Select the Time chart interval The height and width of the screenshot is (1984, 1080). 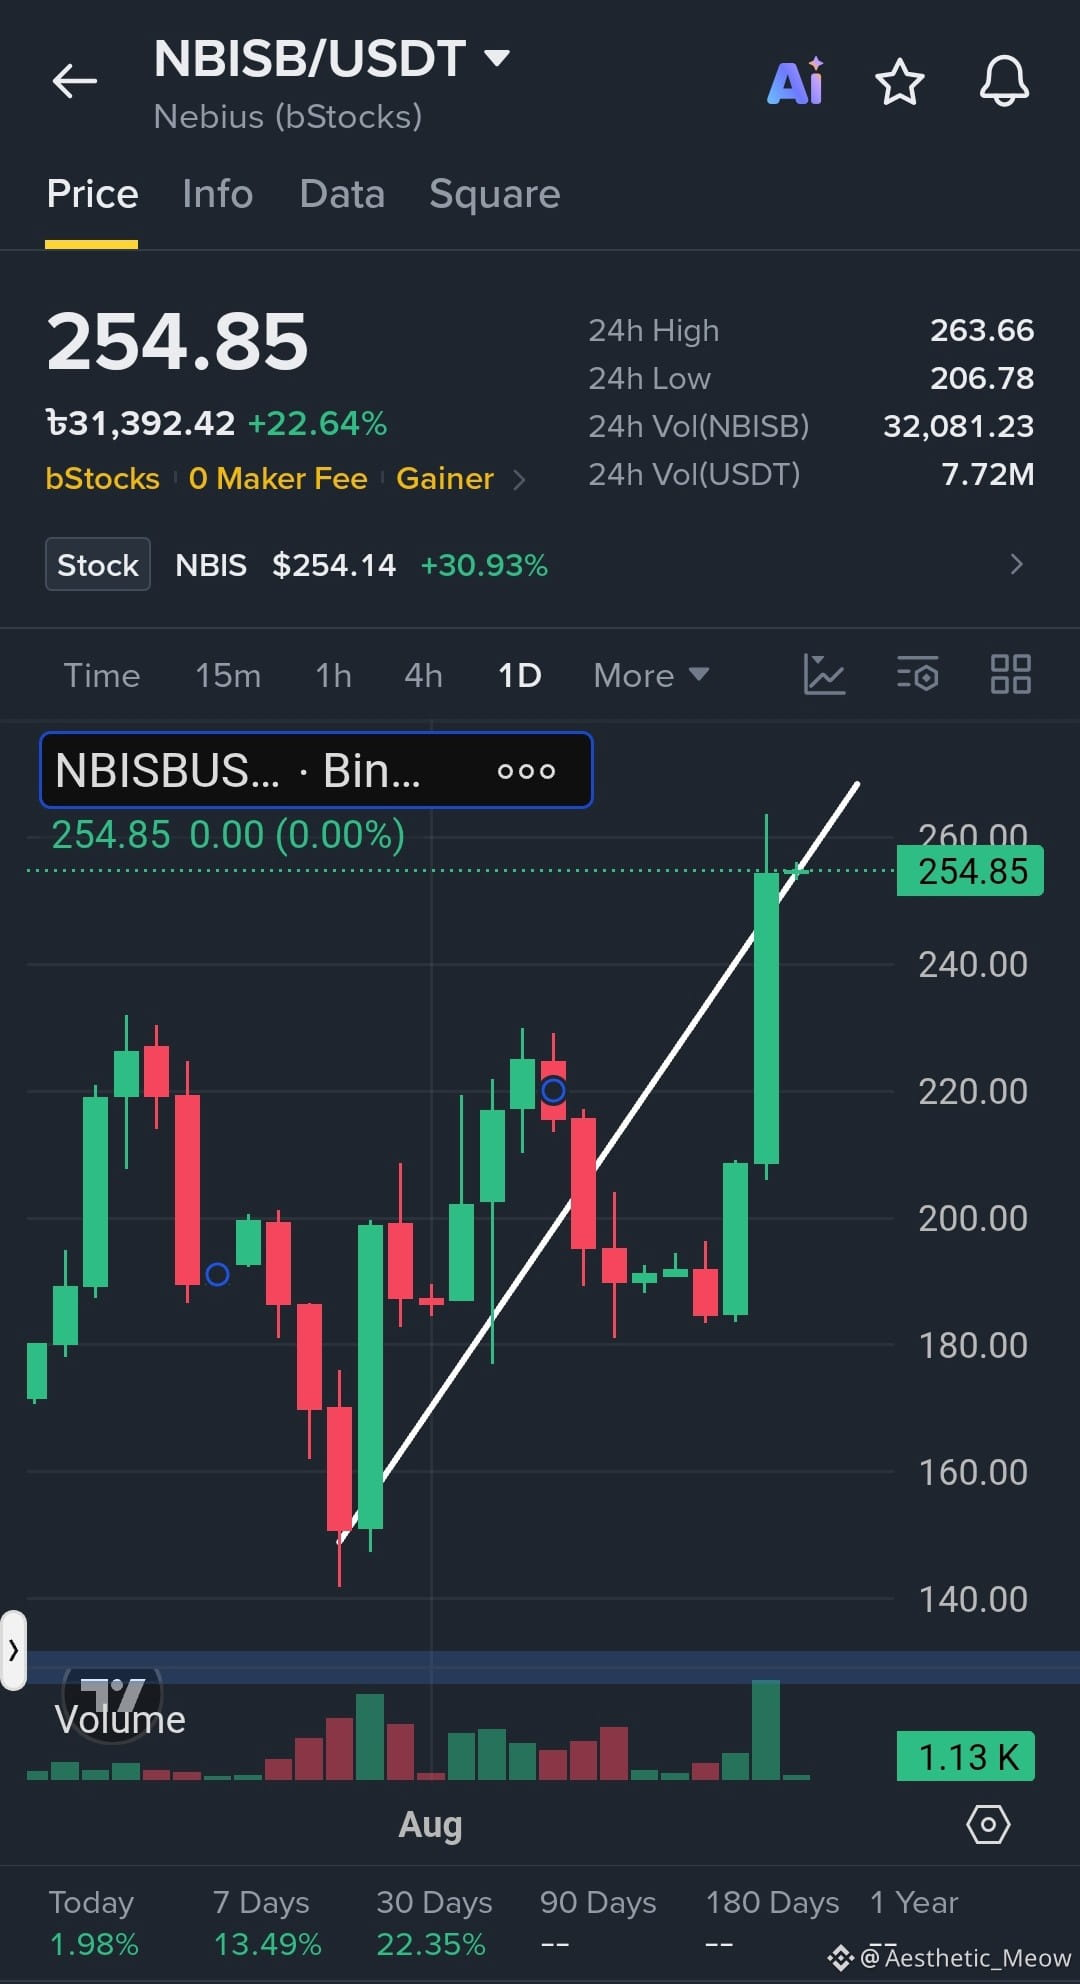(102, 676)
